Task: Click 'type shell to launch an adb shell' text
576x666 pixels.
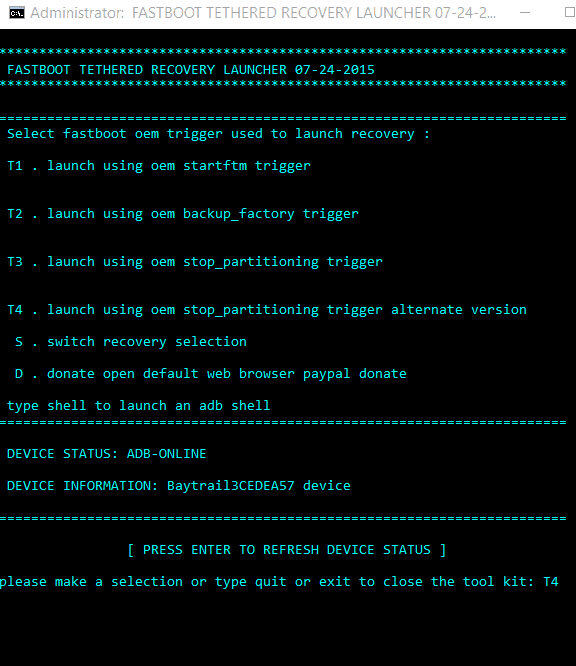Action: 138,406
